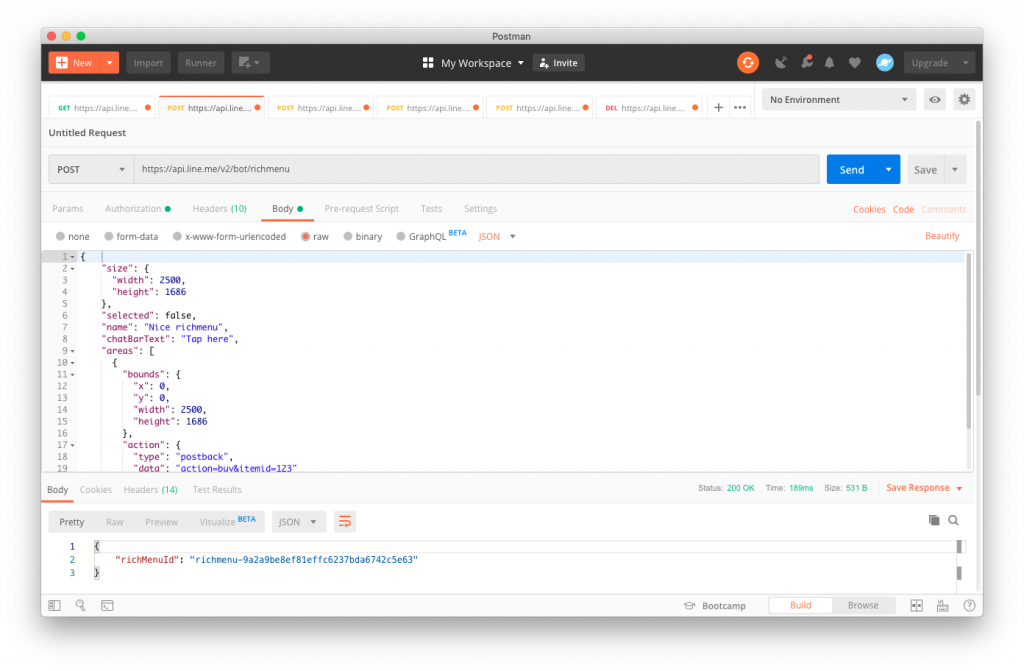The image size is (1024, 671).
Task: Search the response body
Action: pos(953,520)
